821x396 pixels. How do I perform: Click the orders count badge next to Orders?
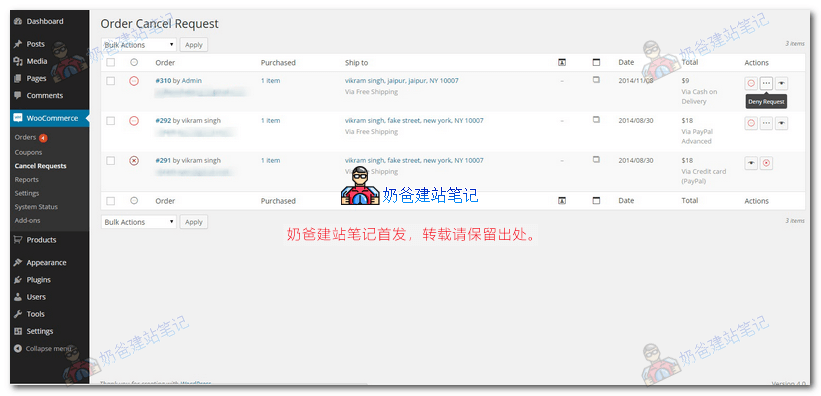click(x=43, y=138)
